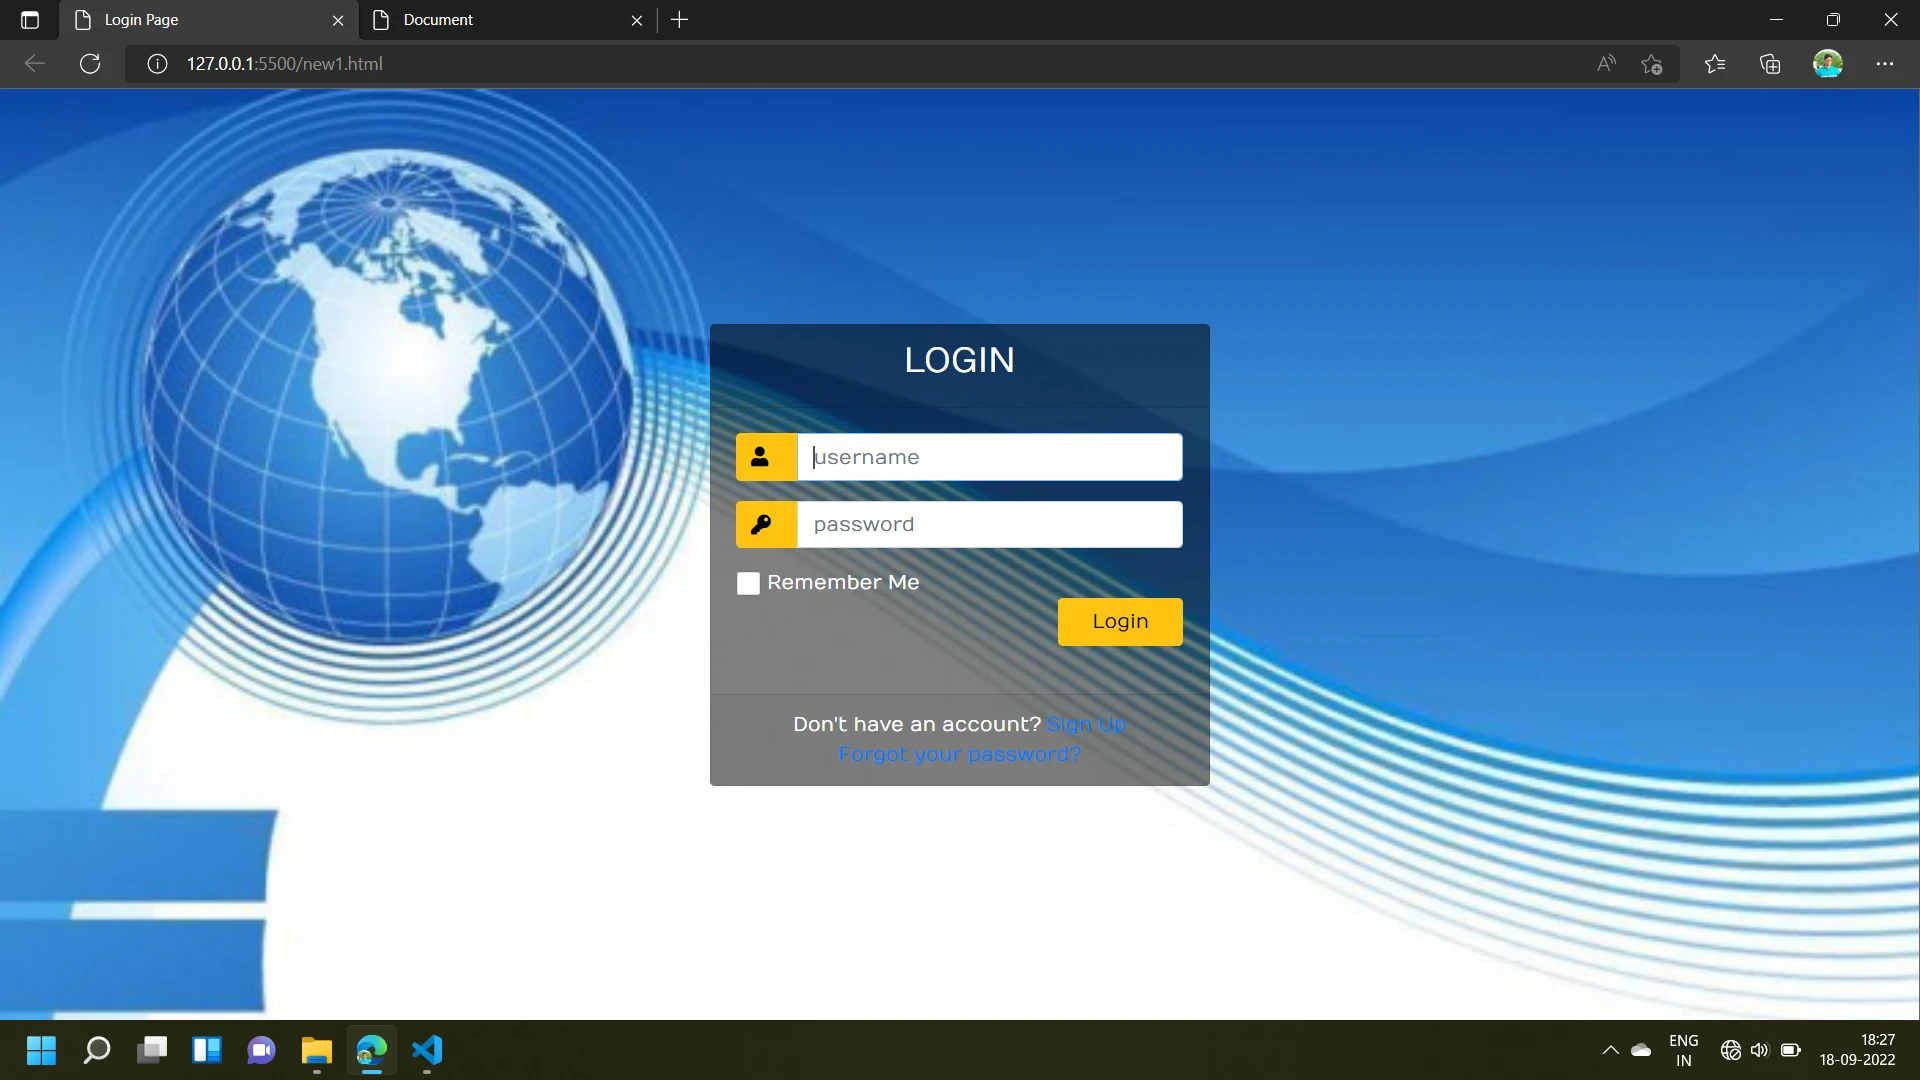View site information icon in address bar
Image resolution: width=1920 pixels, height=1080 pixels.
157,64
